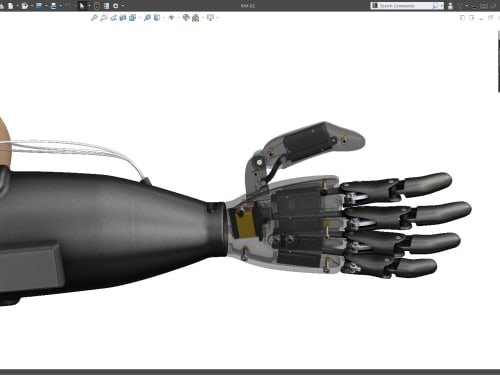Click the Zoom to Fit magnifier

(x=94, y=18)
